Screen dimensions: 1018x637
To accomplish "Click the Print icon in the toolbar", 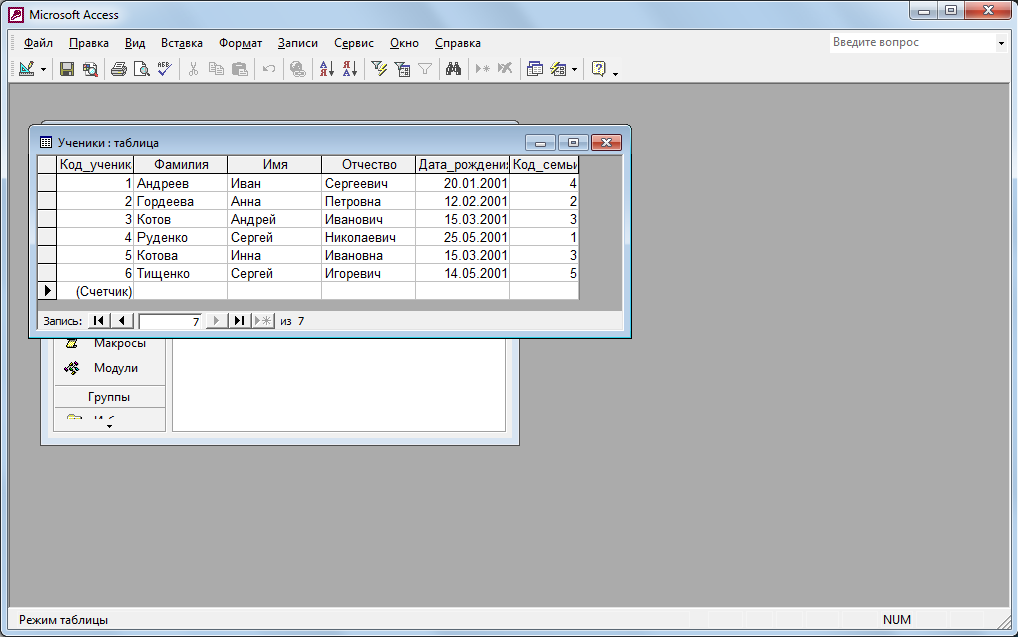I will pyautogui.click(x=119, y=69).
